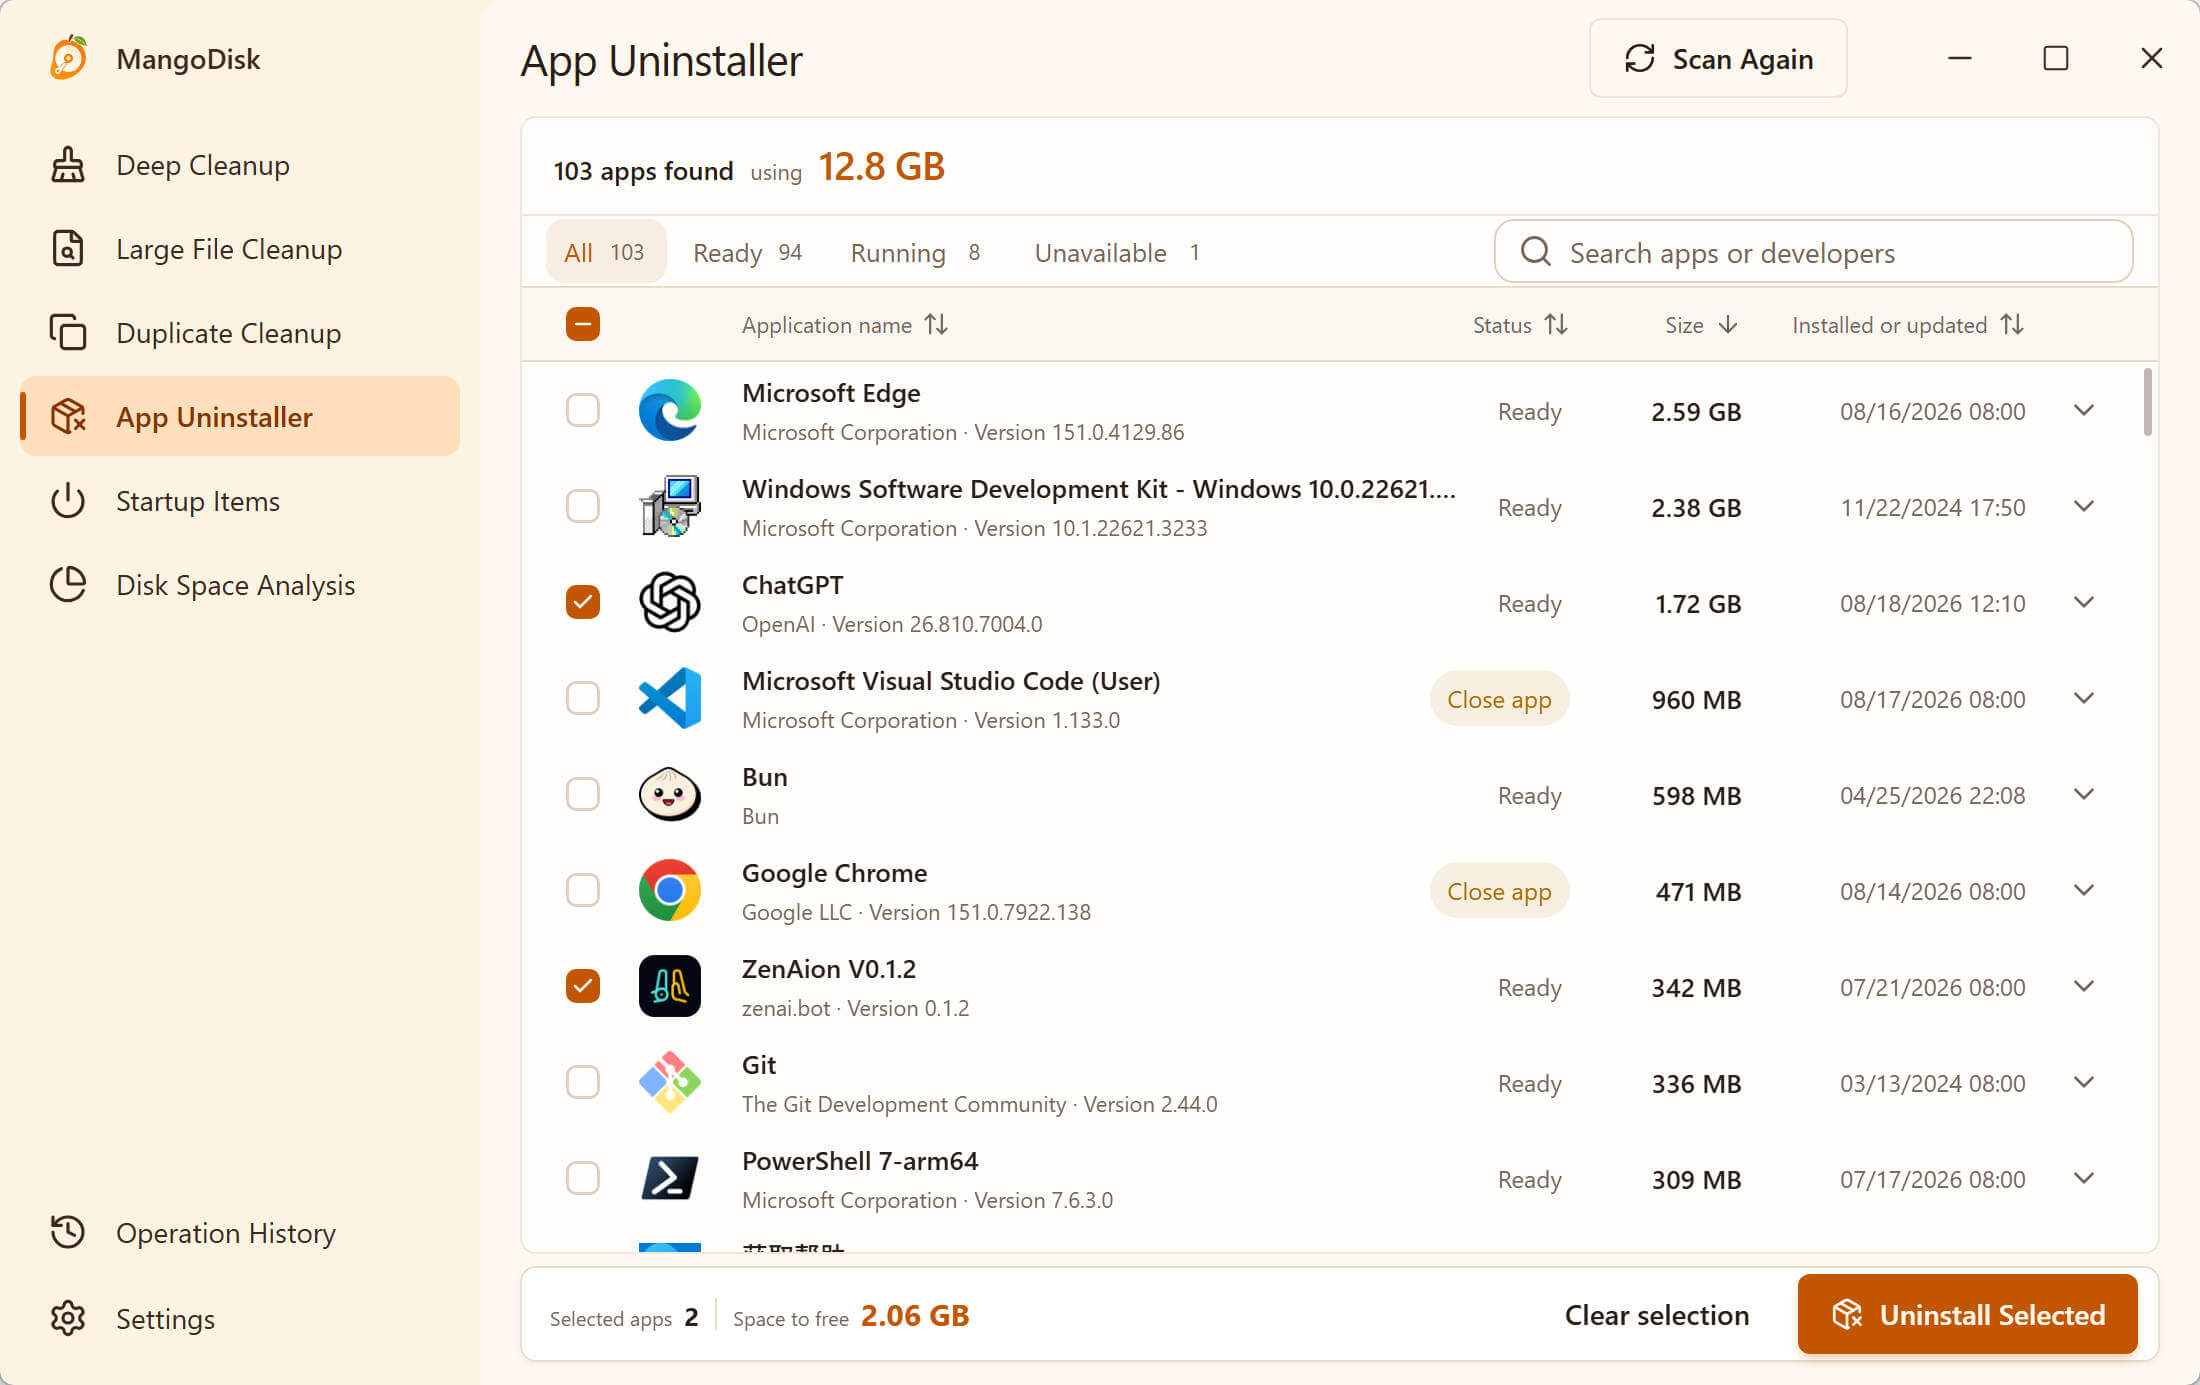
Task: Sort by Size arrow icon
Action: tap(1728, 325)
